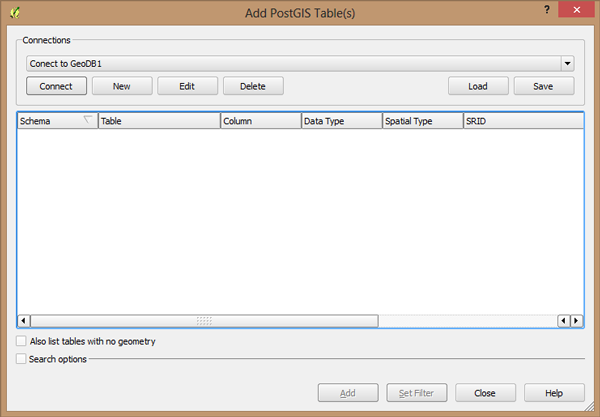Toggle the Search options checkbox
This screenshot has height=417, width=600.
[x=21, y=359]
